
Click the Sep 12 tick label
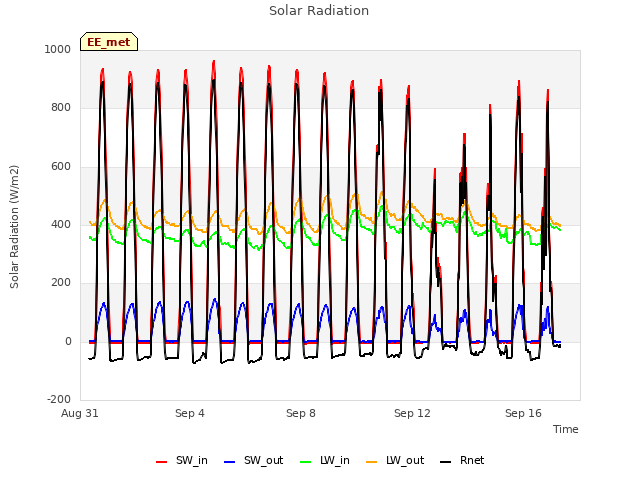412,413
